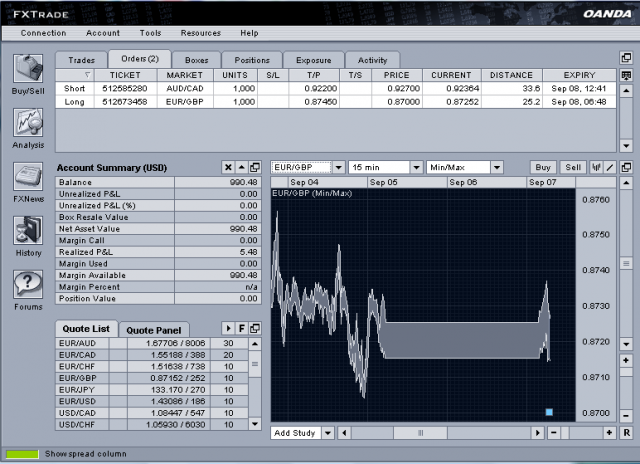The height and width of the screenshot is (464, 640).
Task: Detach the chart panel
Action: coord(626,167)
